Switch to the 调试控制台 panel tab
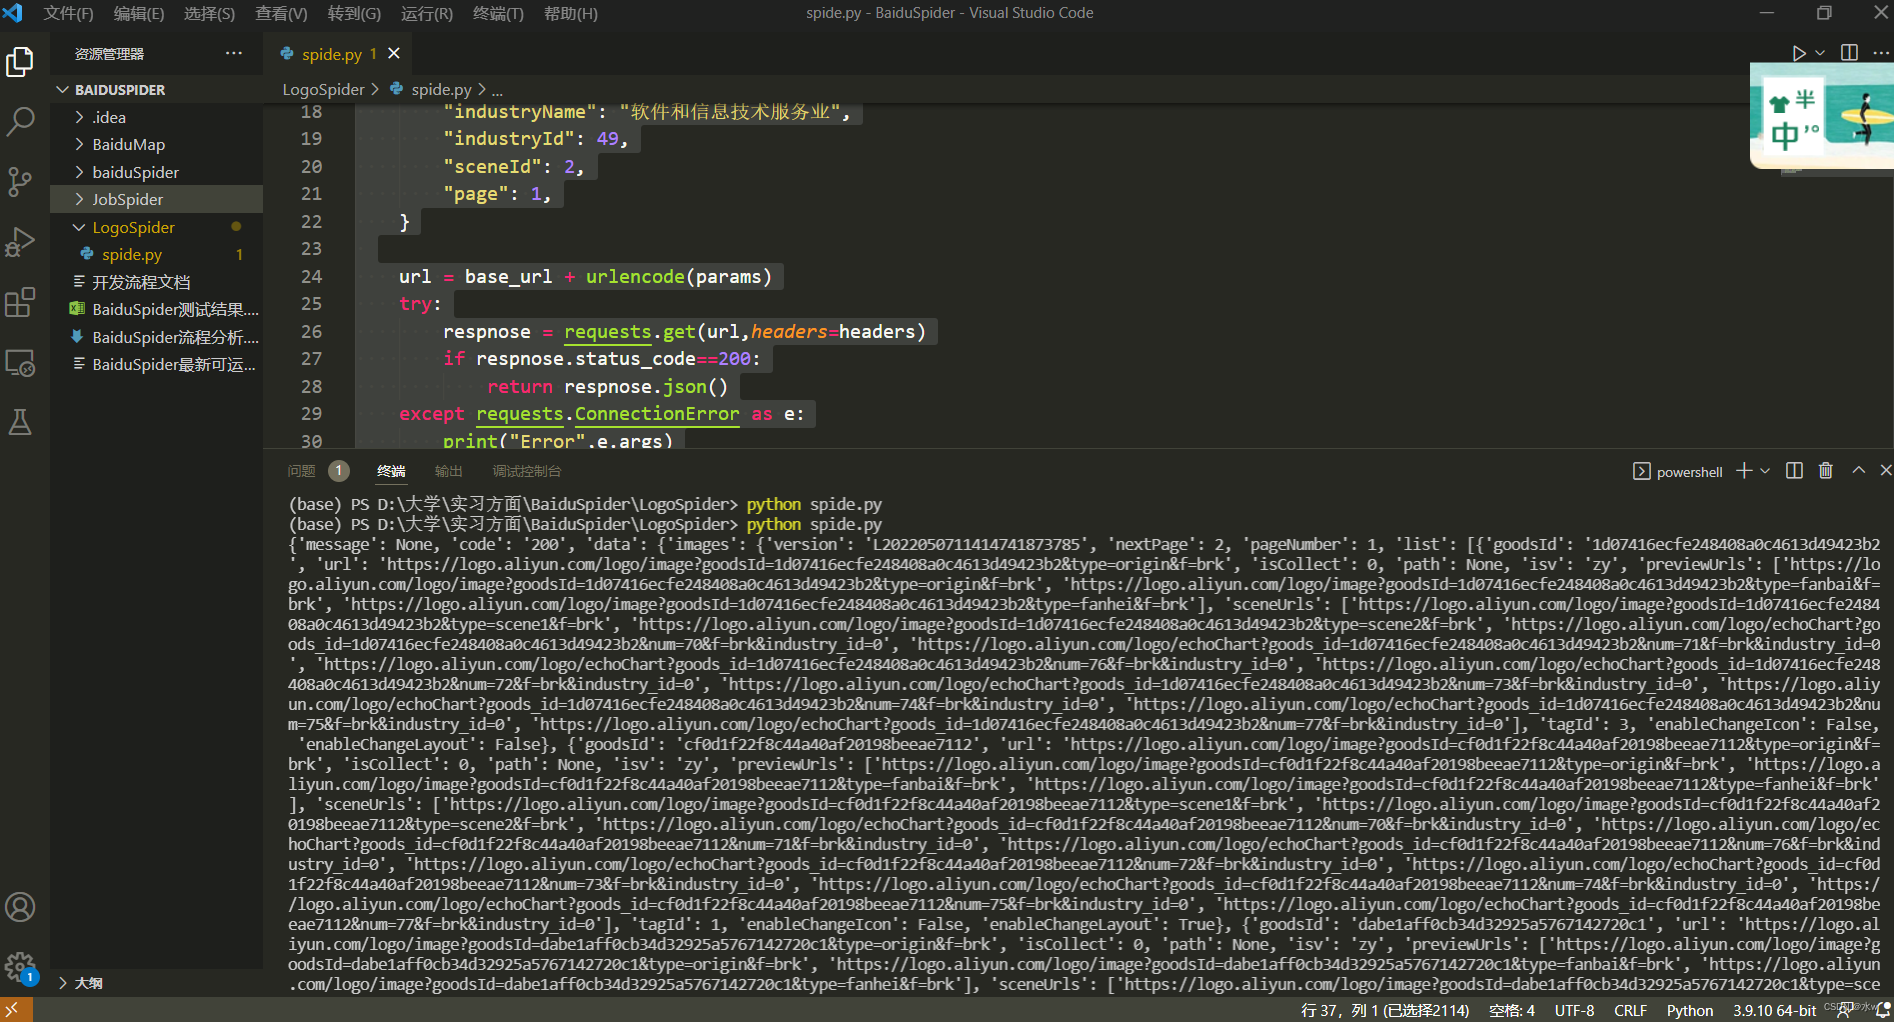The height and width of the screenshot is (1022, 1894). point(527,471)
